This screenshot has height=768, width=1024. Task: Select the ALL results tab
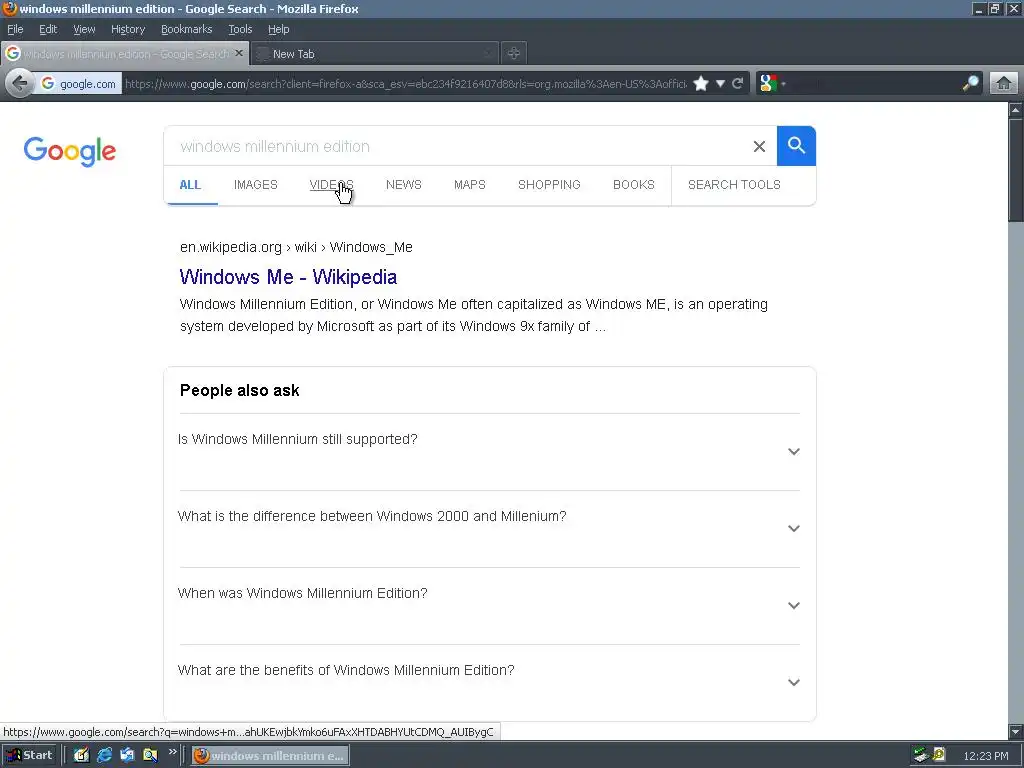[x=190, y=185]
